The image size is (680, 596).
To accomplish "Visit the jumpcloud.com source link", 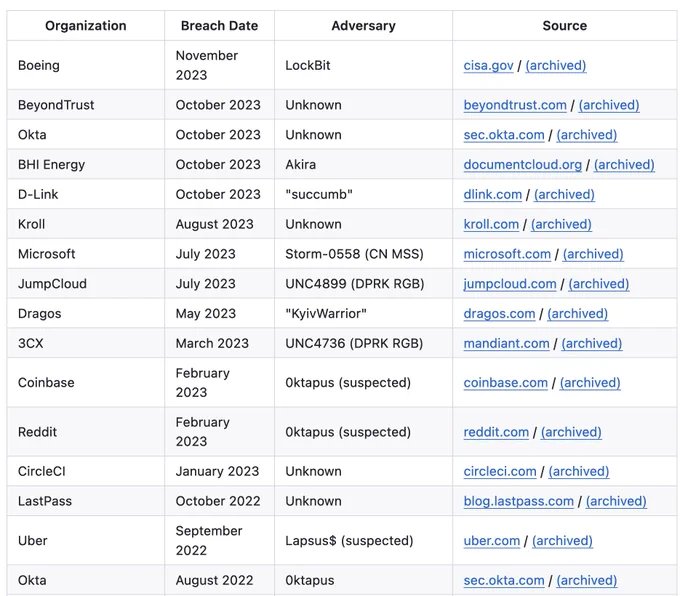I will click(x=510, y=284).
